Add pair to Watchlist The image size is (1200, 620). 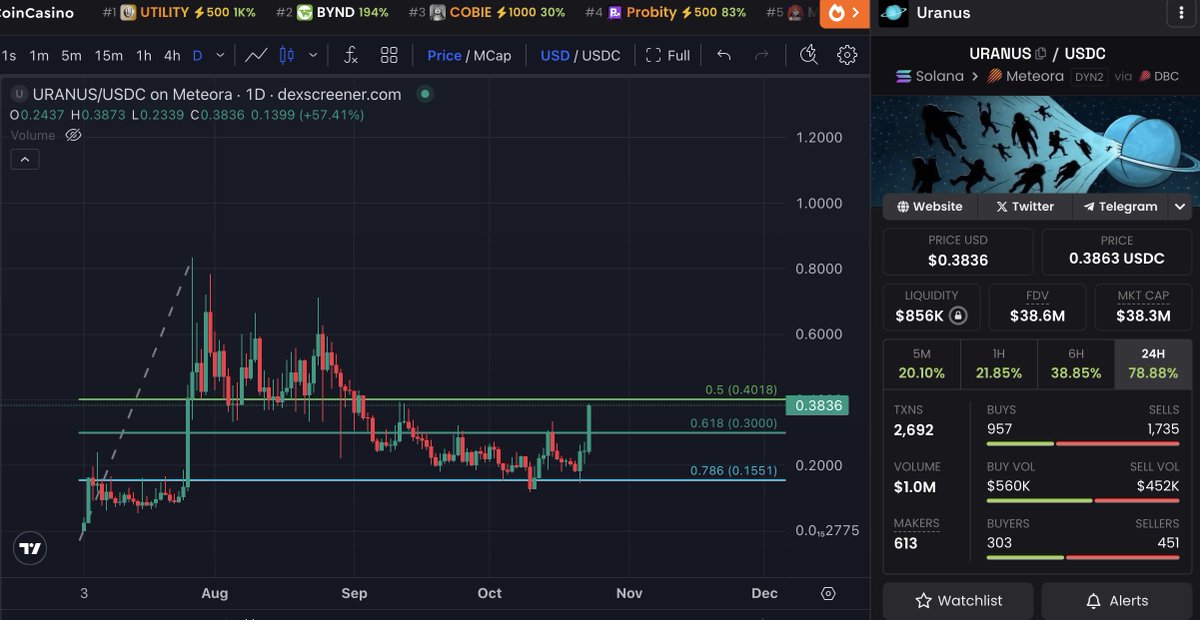958,601
